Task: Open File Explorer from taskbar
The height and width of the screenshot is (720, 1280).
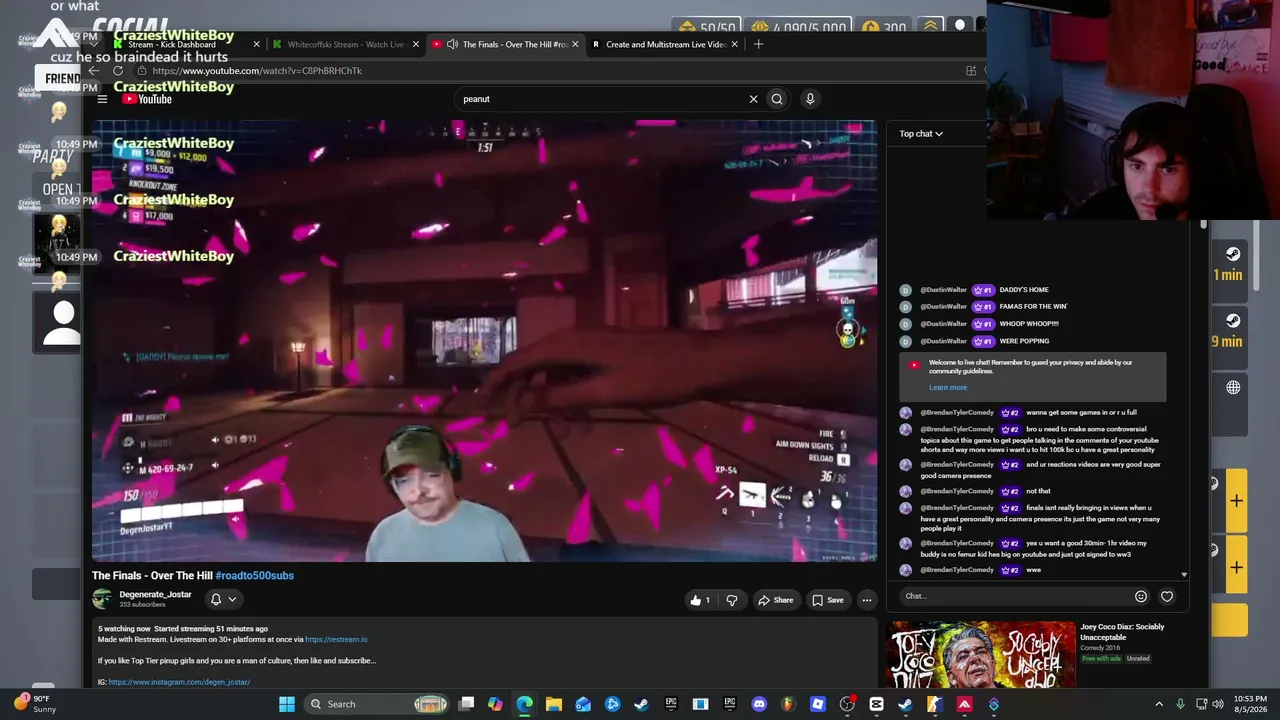Action: click(554, 704)
